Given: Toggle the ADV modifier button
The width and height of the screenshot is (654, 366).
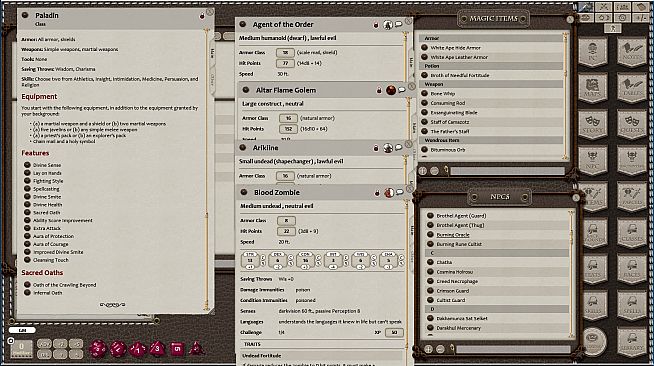Looking at the screenshot, I should [44, 343].
